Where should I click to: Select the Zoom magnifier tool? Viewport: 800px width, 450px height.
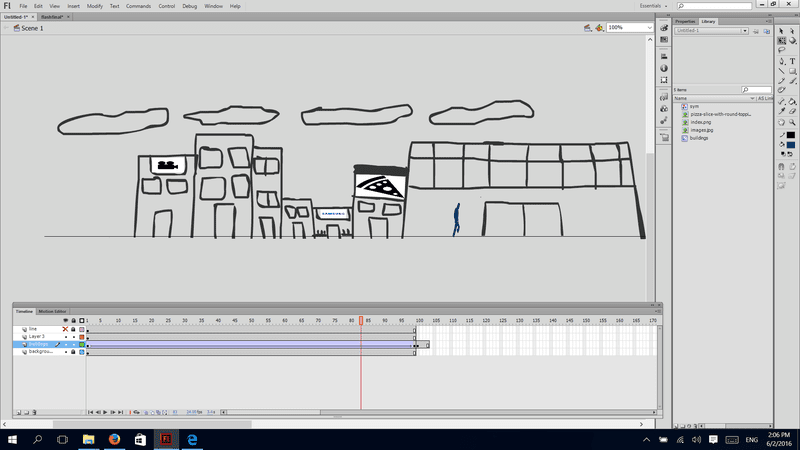coord(792,122)
